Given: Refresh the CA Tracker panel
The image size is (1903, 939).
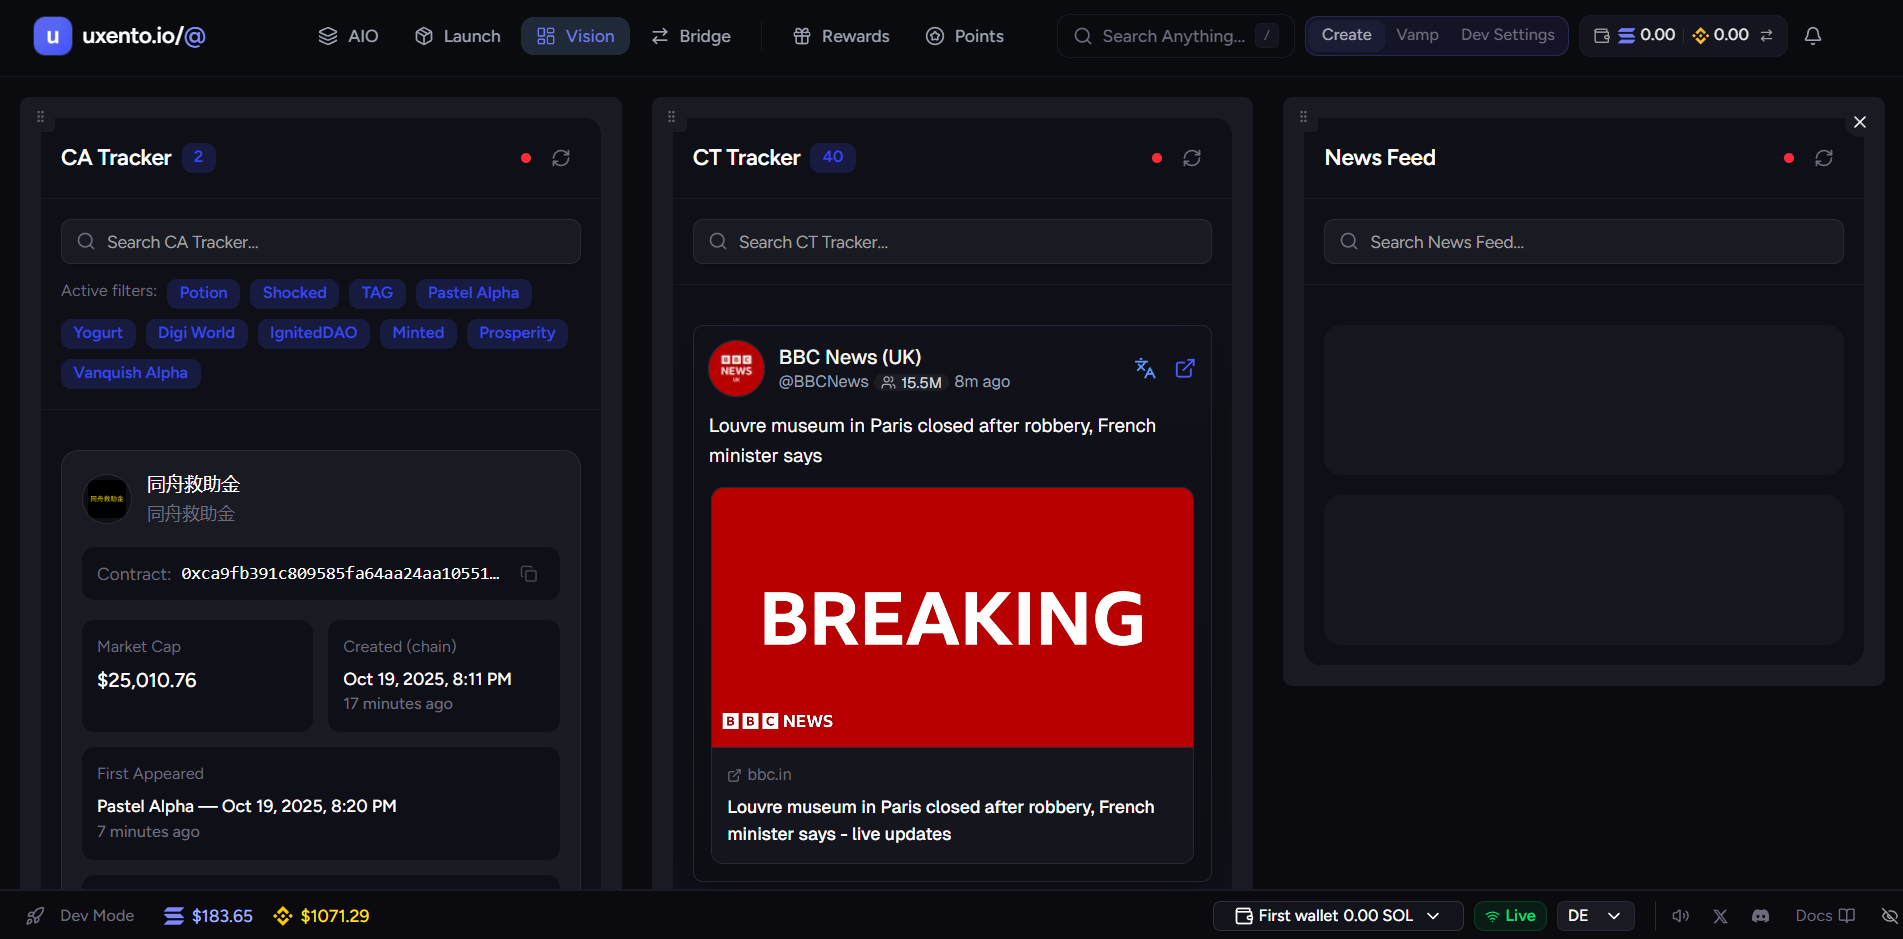Looking at the screenshot, I should pyautogui.click(x=561, y=158).
